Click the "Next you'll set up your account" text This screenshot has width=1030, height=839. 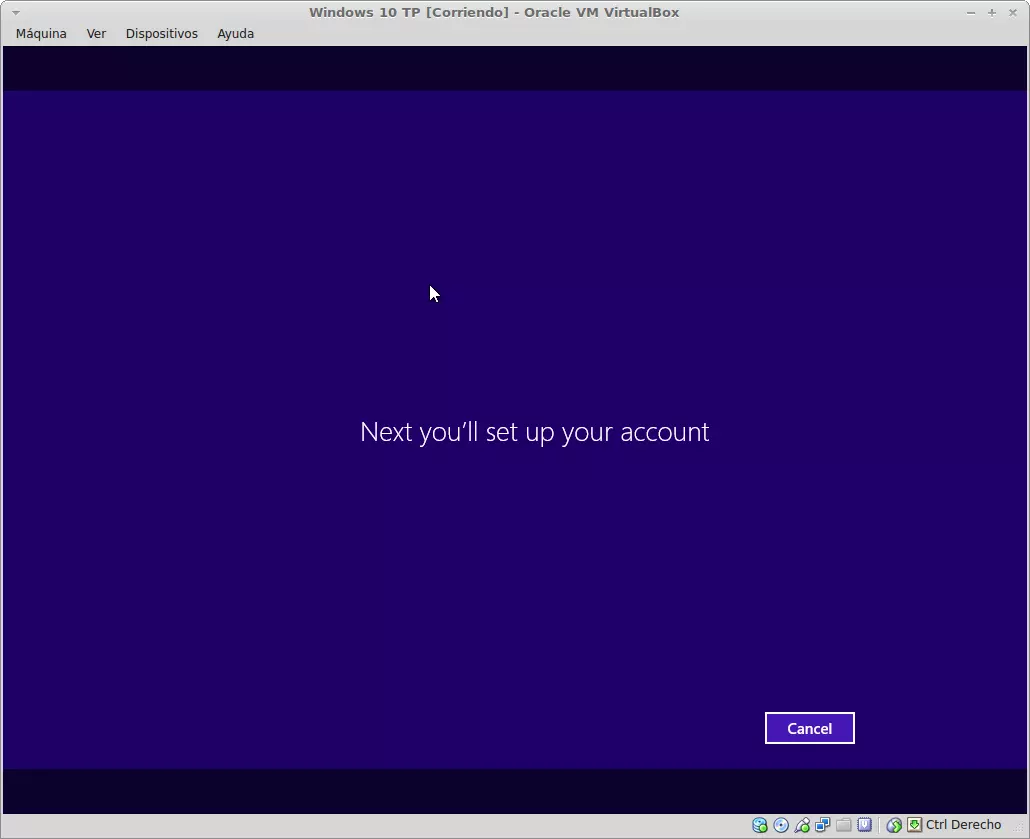534,432
